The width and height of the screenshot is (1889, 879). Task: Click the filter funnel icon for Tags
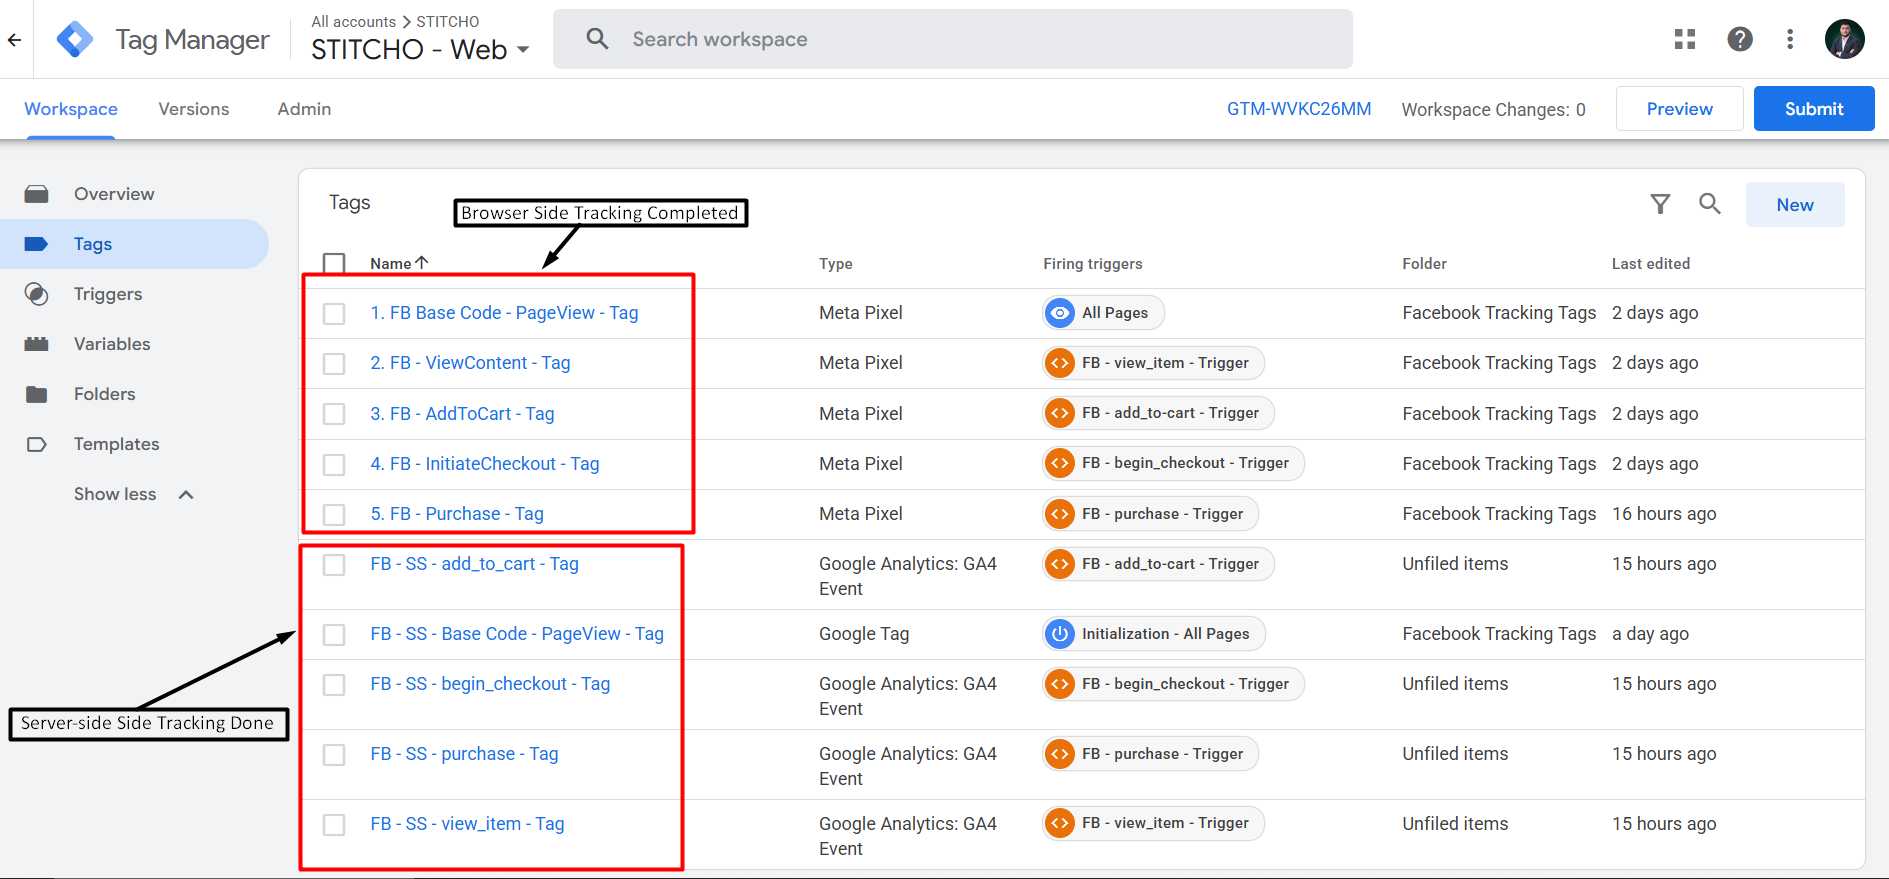pos(1660,204)
